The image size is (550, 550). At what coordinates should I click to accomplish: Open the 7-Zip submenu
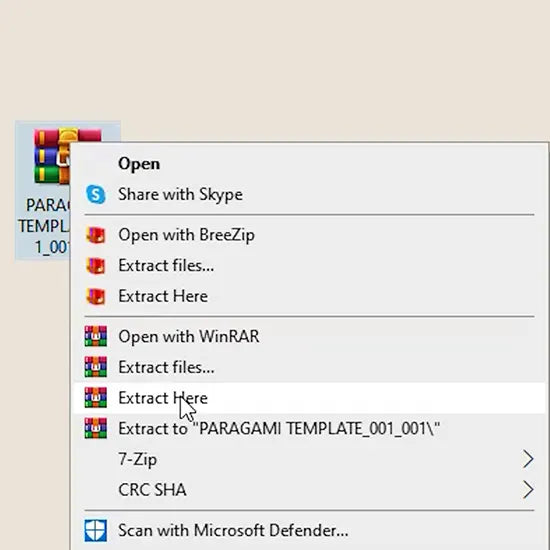(x=310, y=459)
